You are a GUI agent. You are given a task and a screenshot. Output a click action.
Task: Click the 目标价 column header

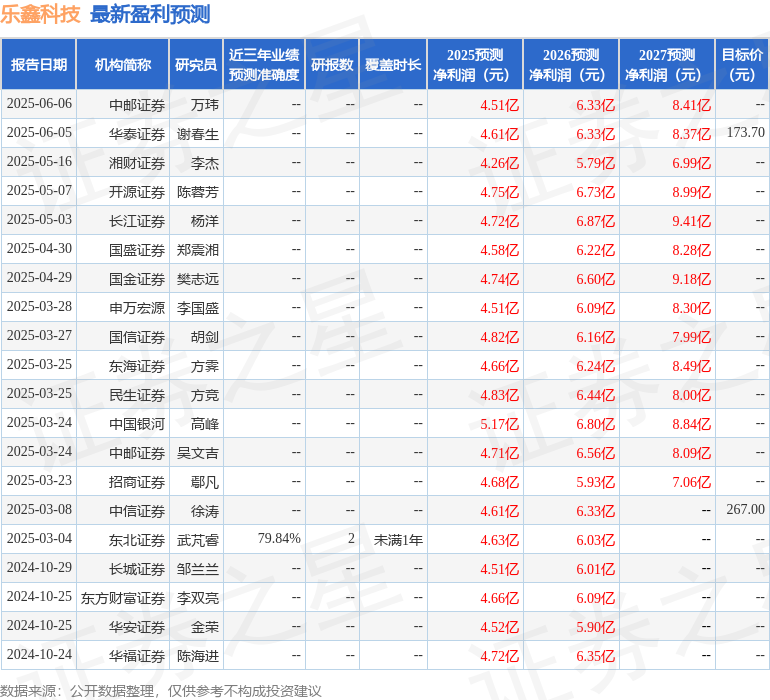742,64
